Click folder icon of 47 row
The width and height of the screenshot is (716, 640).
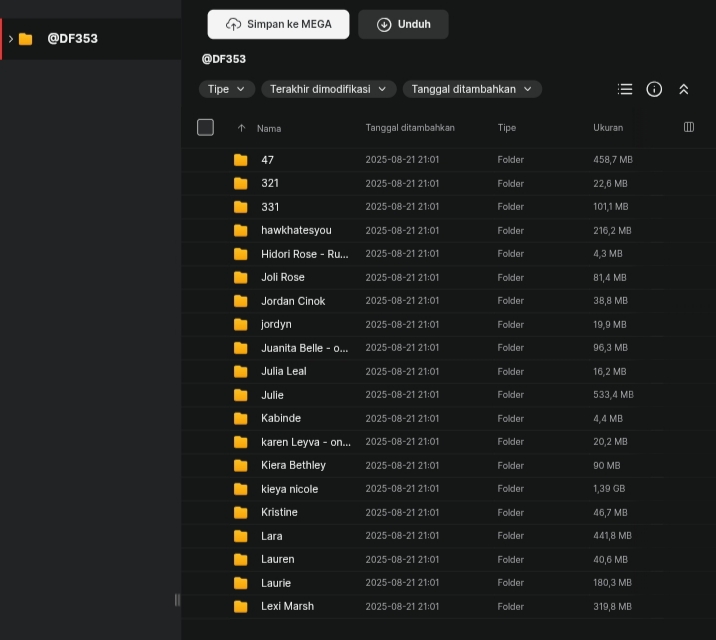tap(241, 160)
